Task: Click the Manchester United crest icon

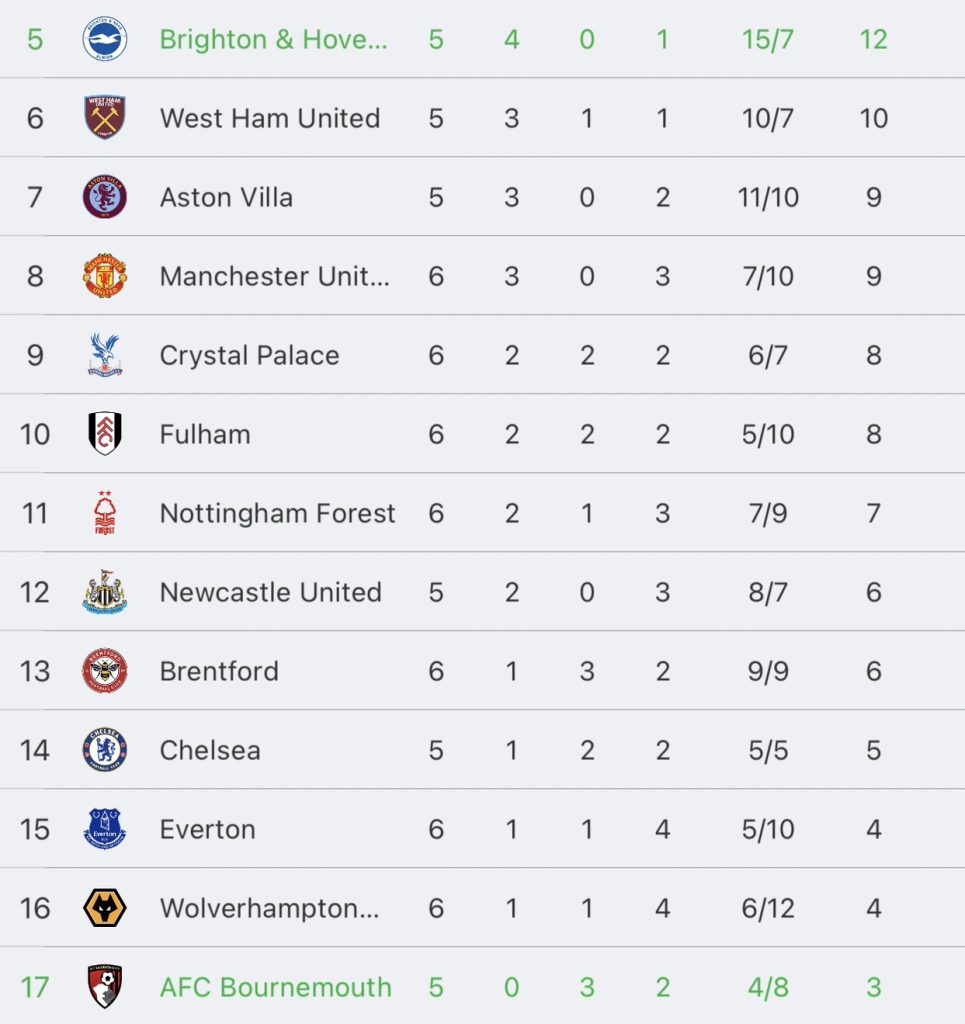Action: point(105,276)
